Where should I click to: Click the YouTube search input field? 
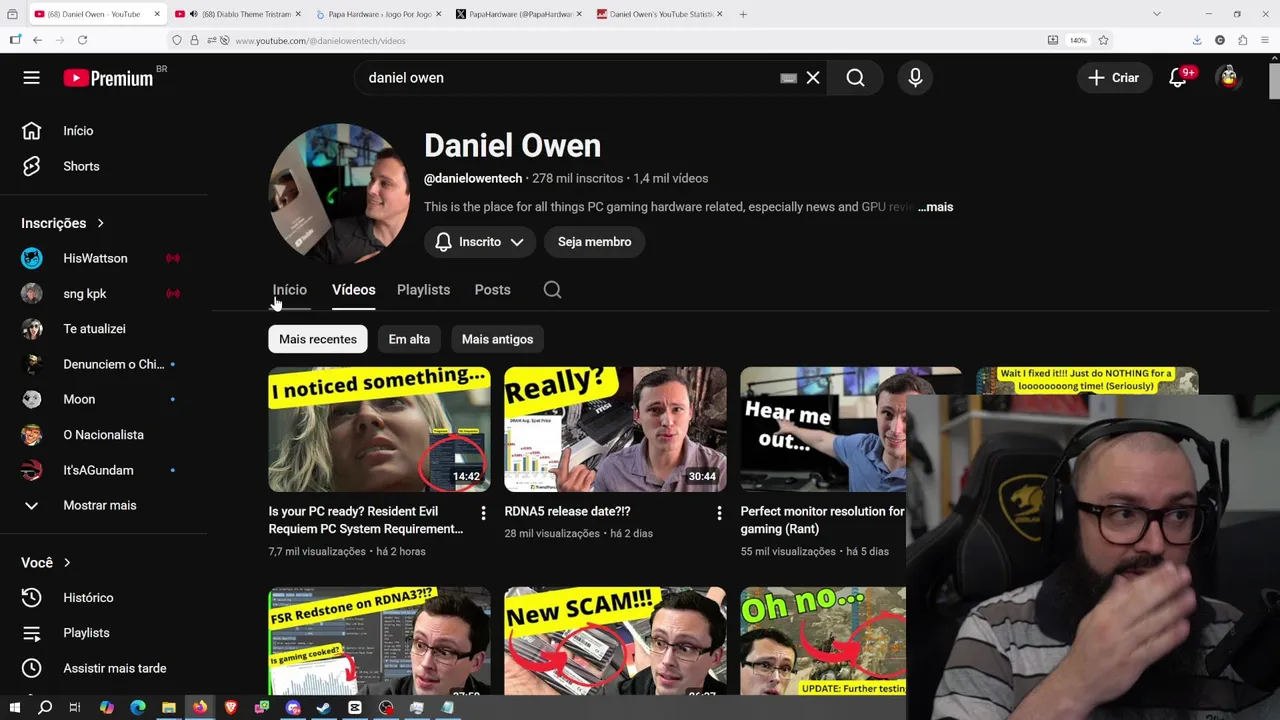pyautogui.click(x=570, y=78)
